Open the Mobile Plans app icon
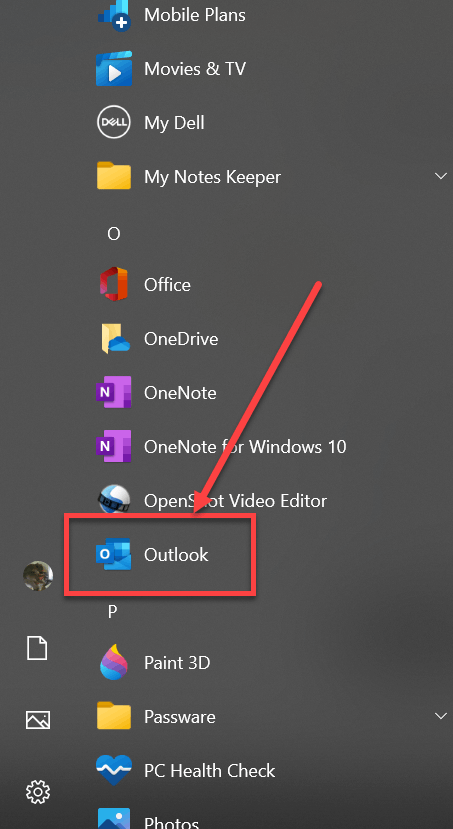The width and height of the screenshot is (453, 829). click(114, 15)
